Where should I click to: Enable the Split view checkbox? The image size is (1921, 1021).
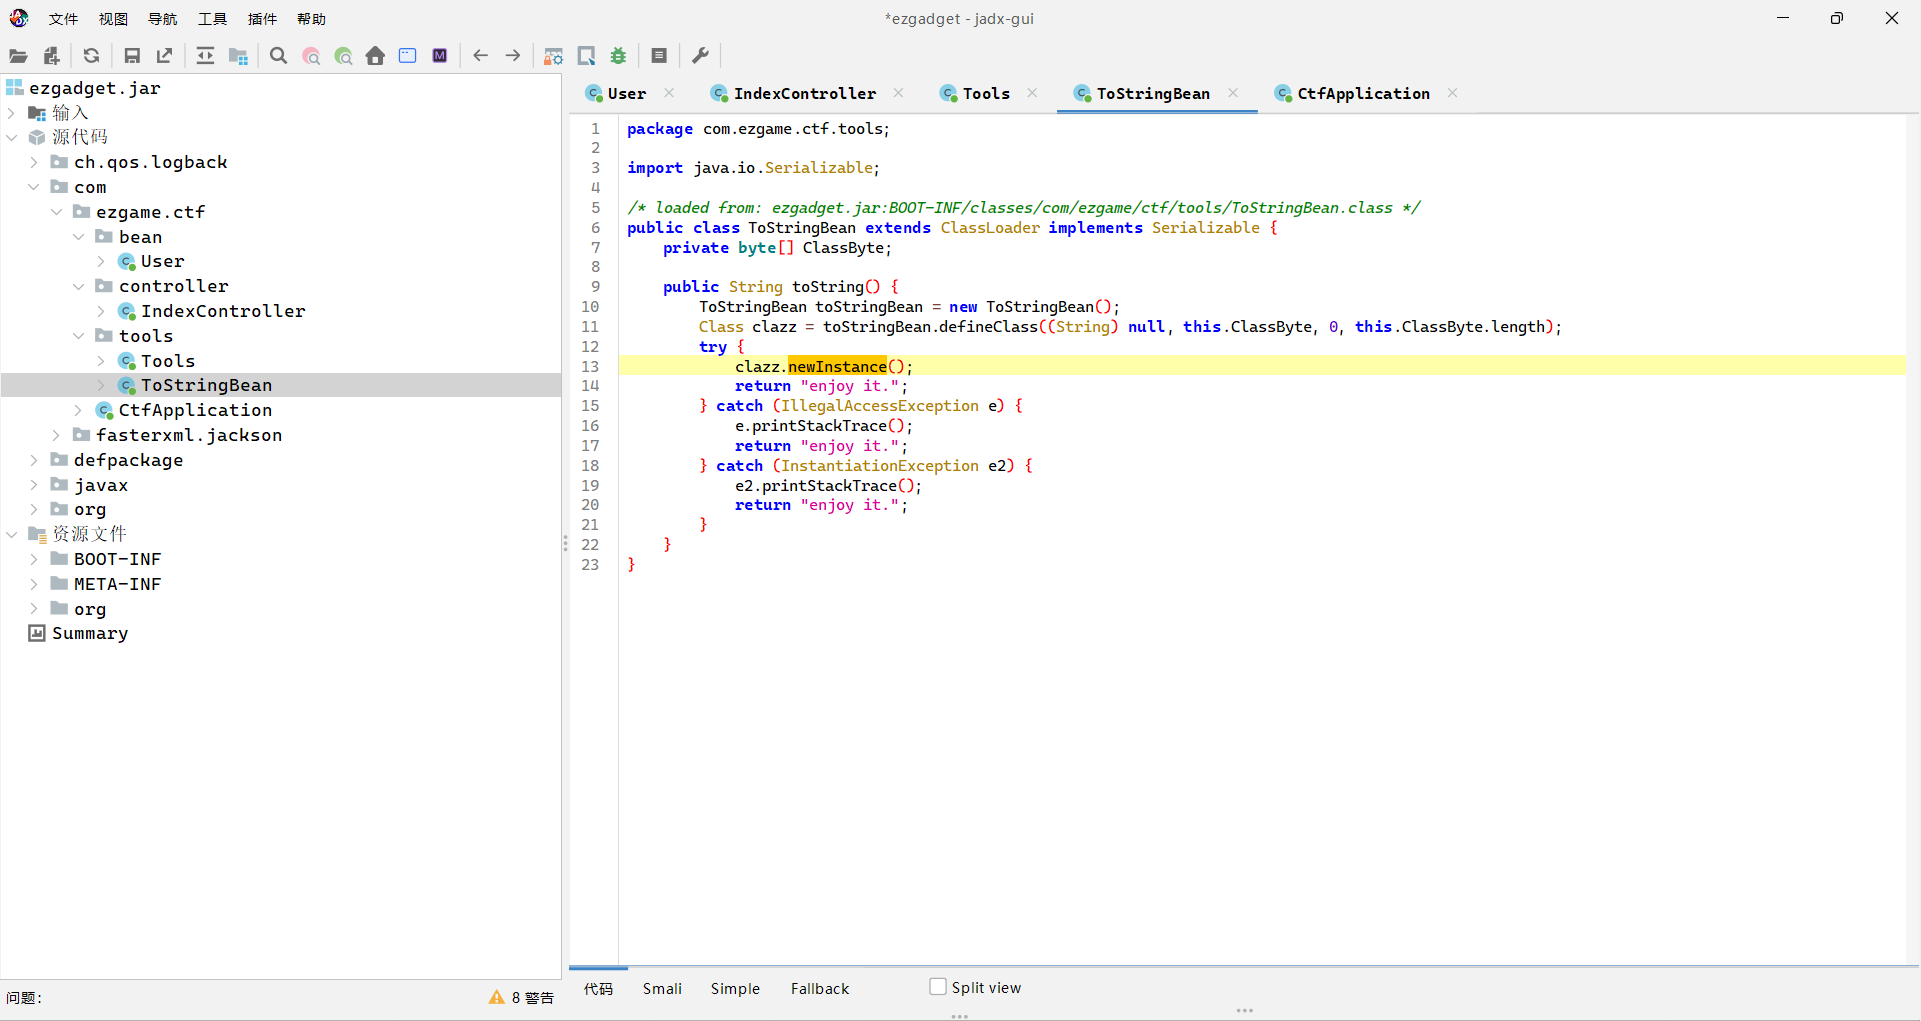pos(937,987)
